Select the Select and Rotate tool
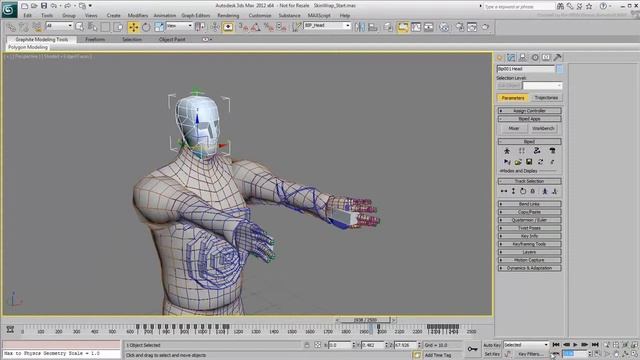 click(x=146, y=27)
